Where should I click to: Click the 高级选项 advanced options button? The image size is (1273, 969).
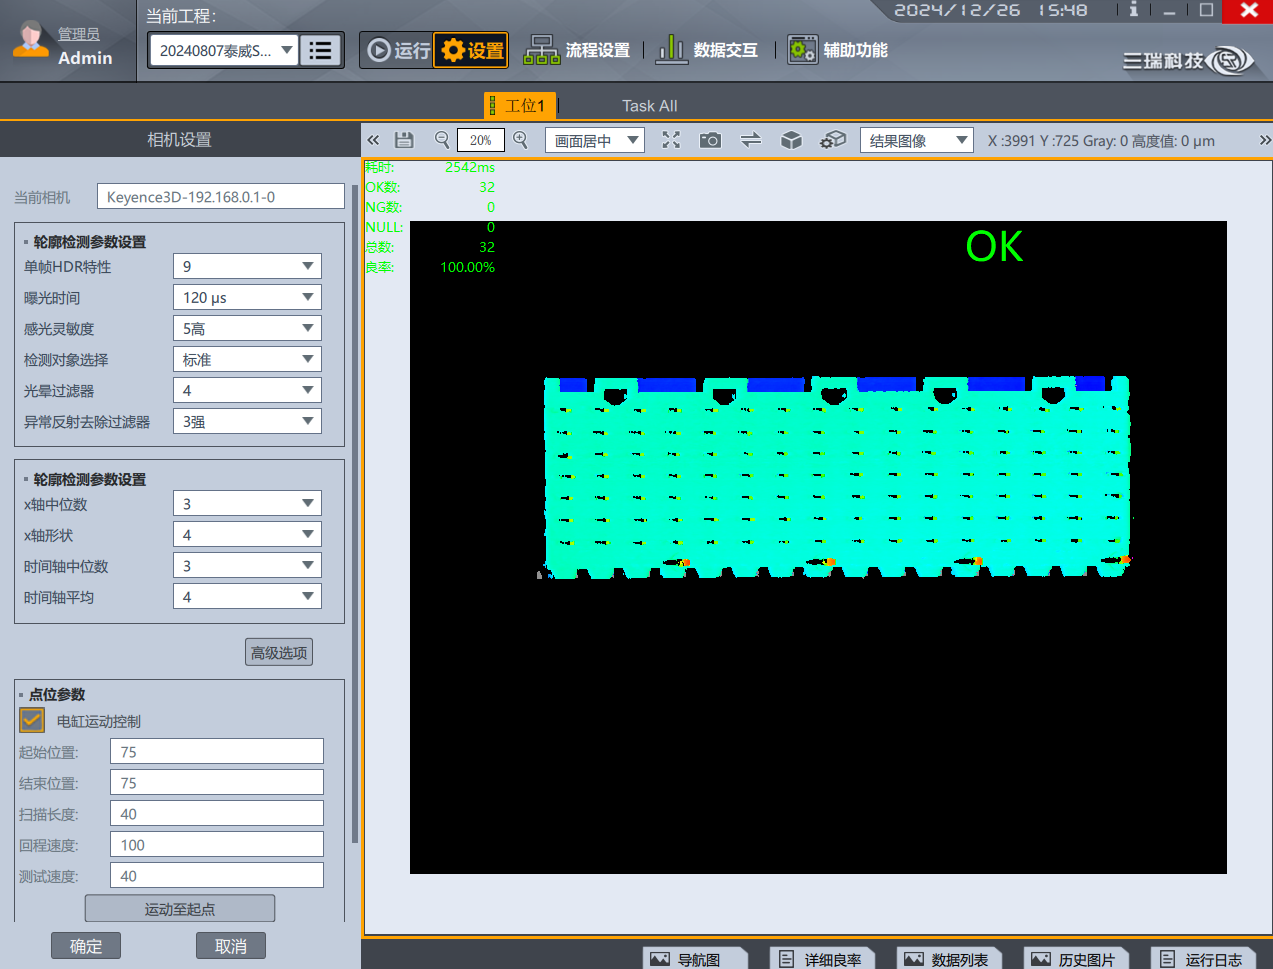(x=279, y=652)
